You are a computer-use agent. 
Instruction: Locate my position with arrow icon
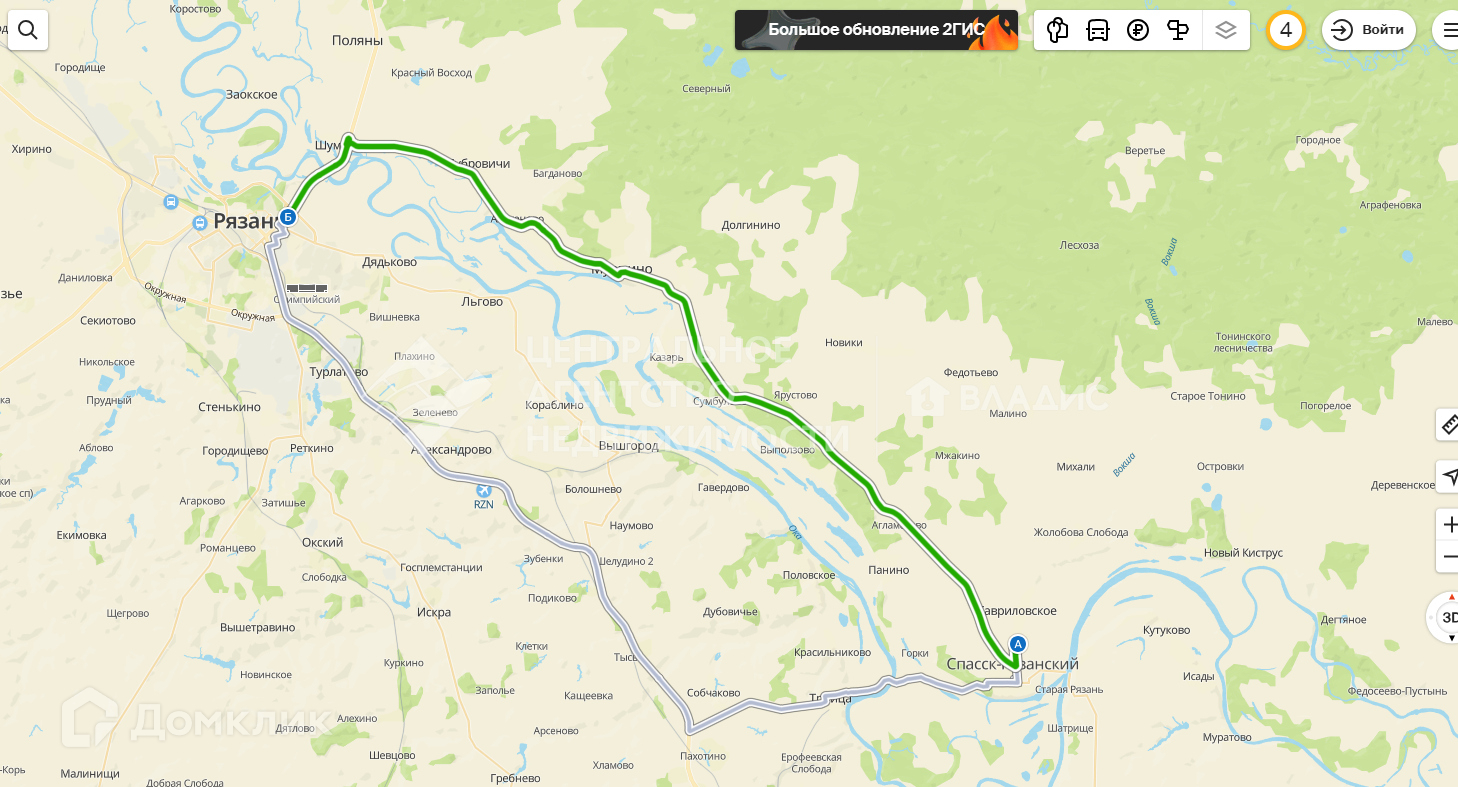pos(1448,476)
